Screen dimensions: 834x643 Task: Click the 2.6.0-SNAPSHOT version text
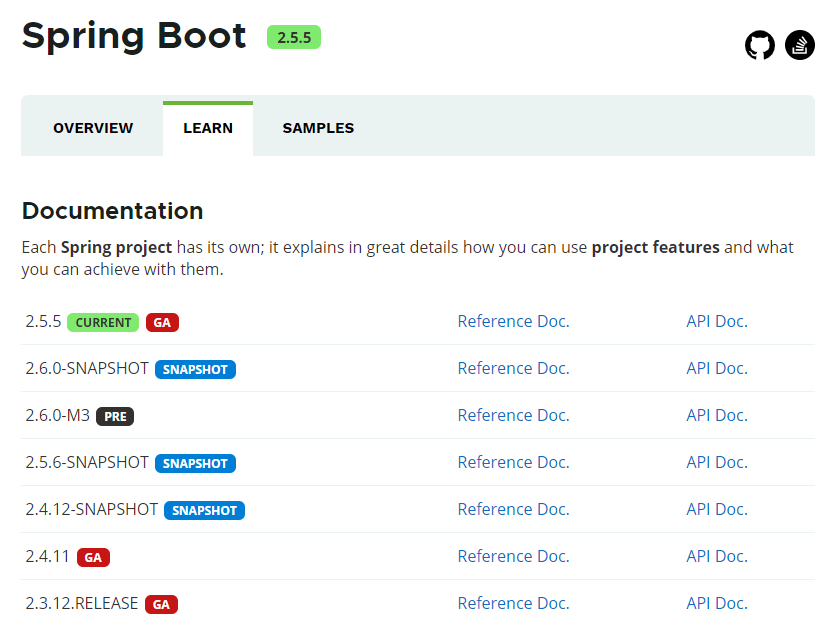pos(87,368)
